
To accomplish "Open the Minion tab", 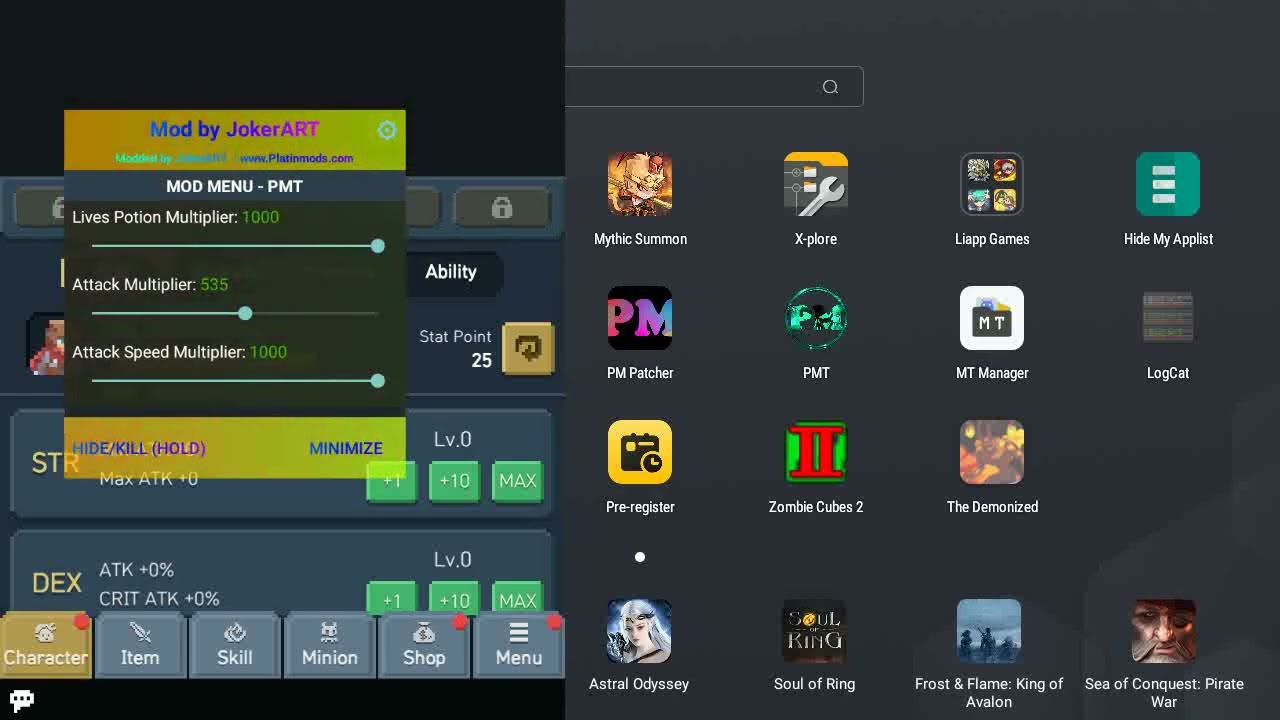I will click(x=330, y=645).
